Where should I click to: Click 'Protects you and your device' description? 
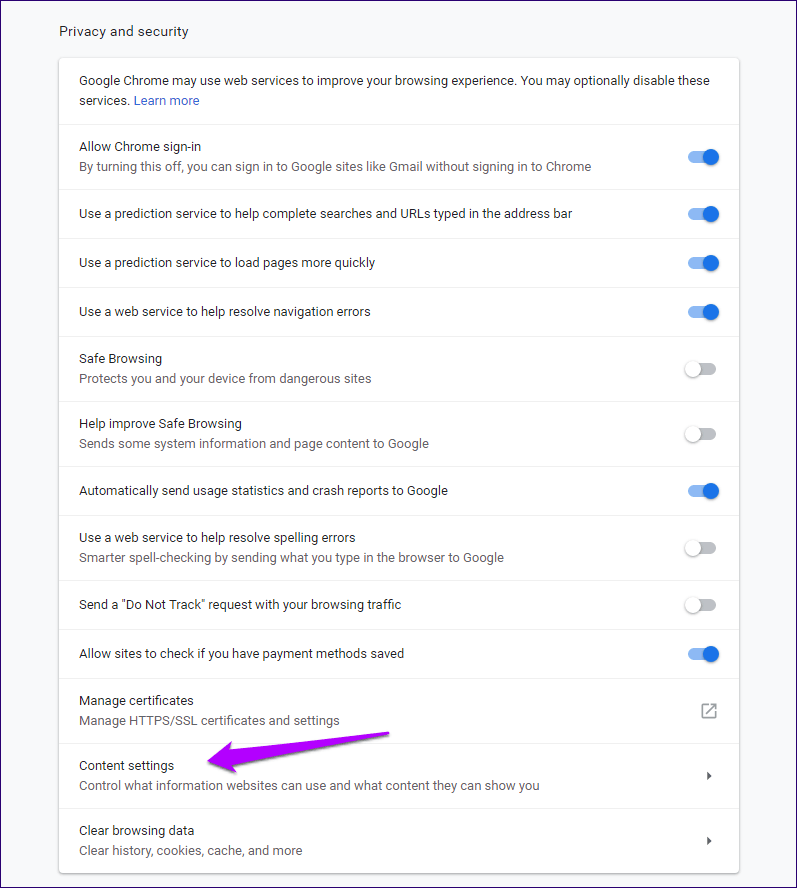pos(225,378)
